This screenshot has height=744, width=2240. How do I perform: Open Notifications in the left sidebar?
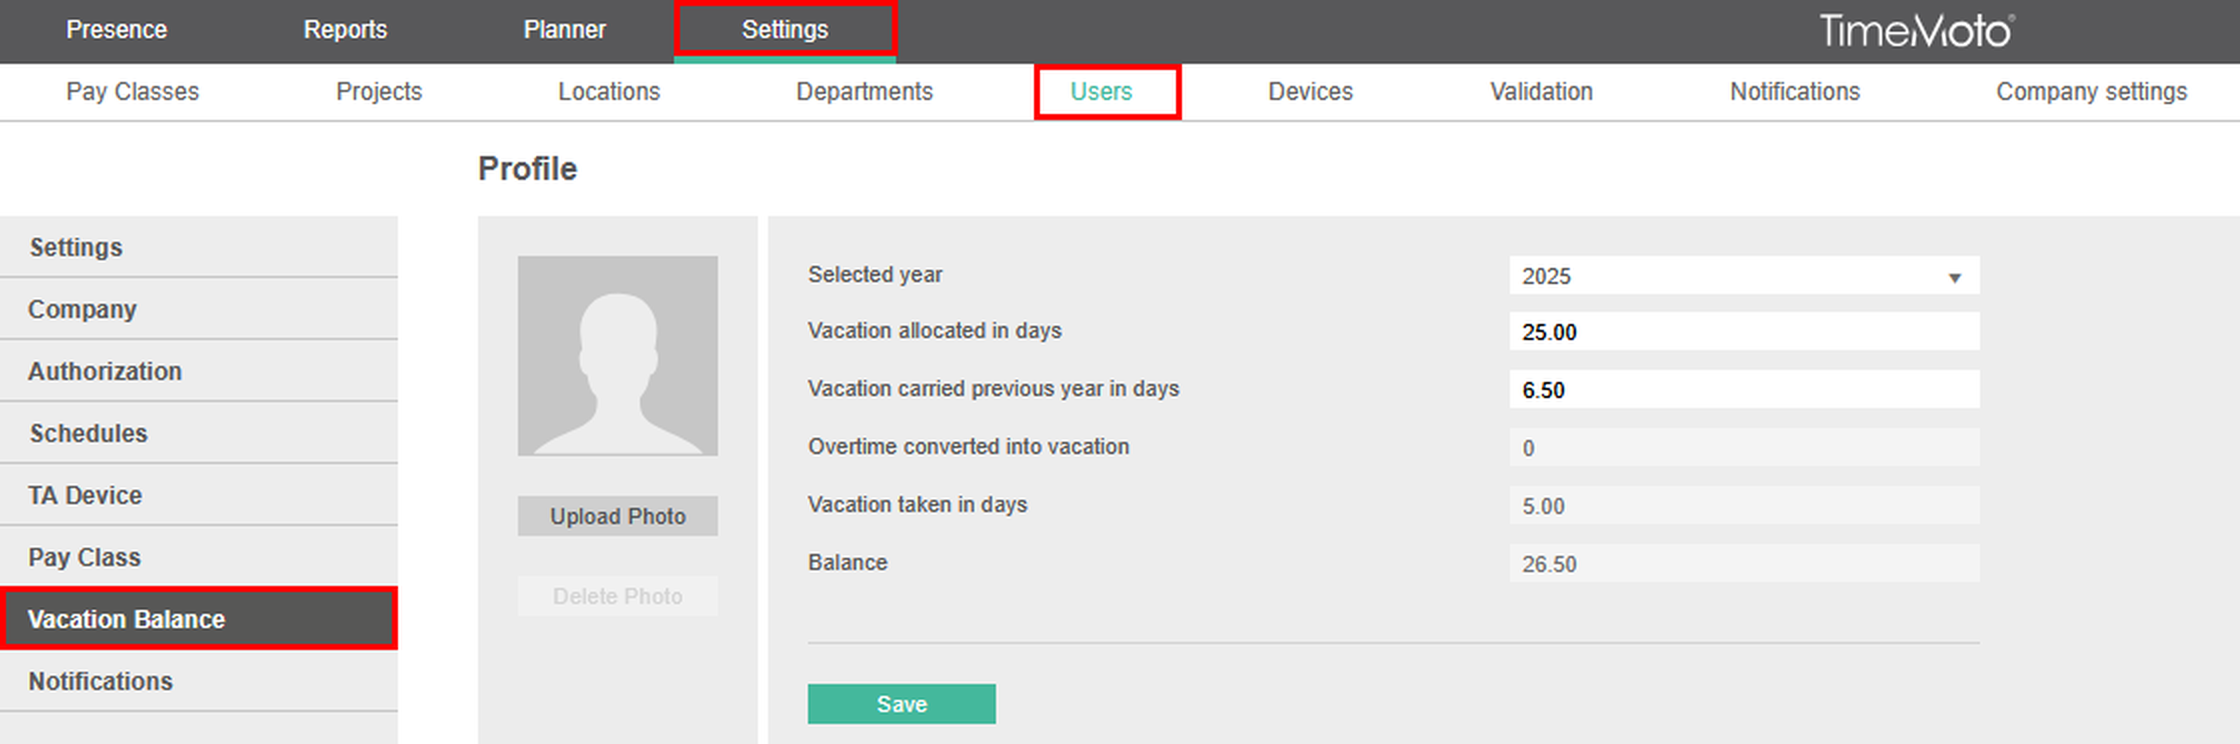[x=100, y=681]
